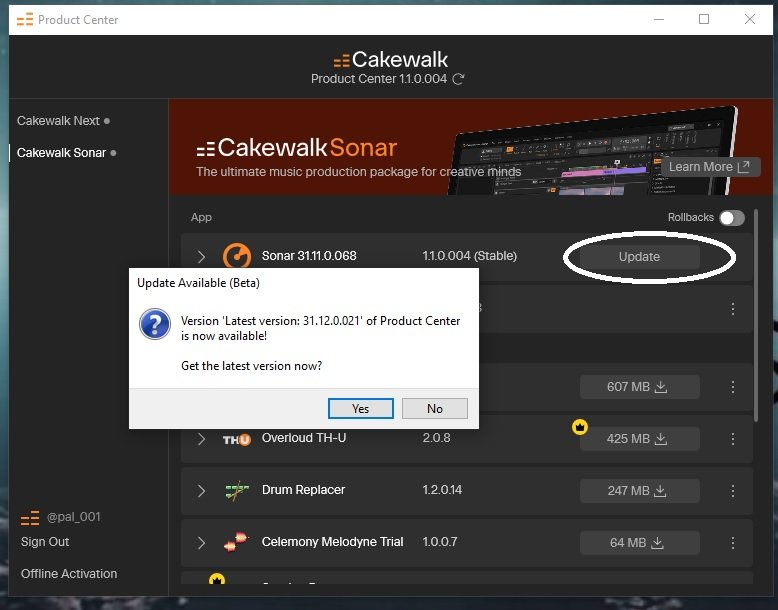
Task: Click the Overloud TH-U product icon
Action: pos(237,439)
